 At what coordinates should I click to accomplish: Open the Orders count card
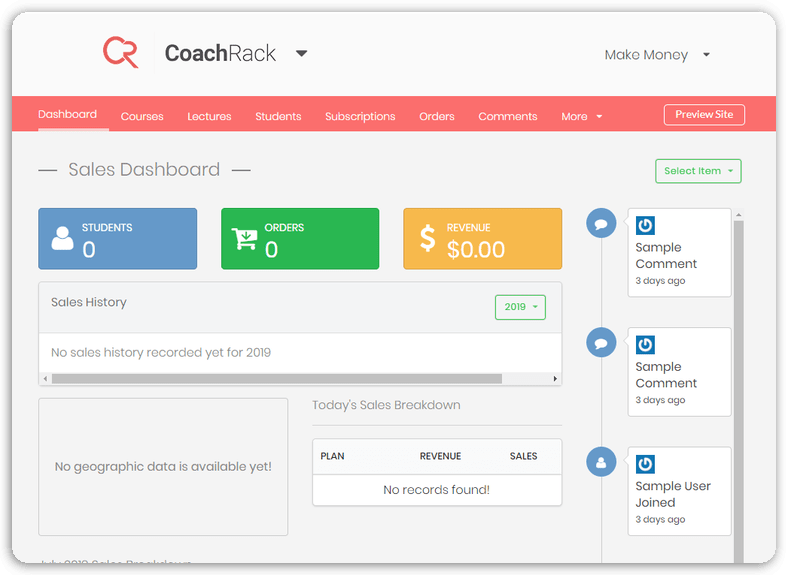pos(300,239)
